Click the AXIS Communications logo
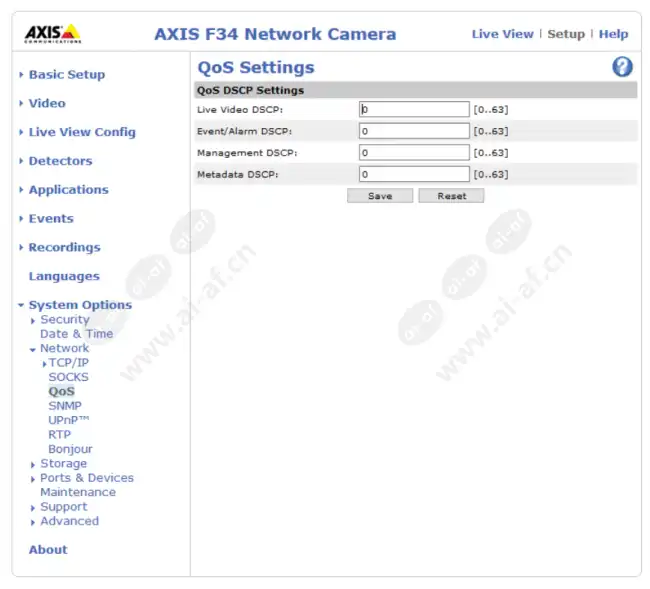This screenshot has width=650, height=589. tap(53, 34)
